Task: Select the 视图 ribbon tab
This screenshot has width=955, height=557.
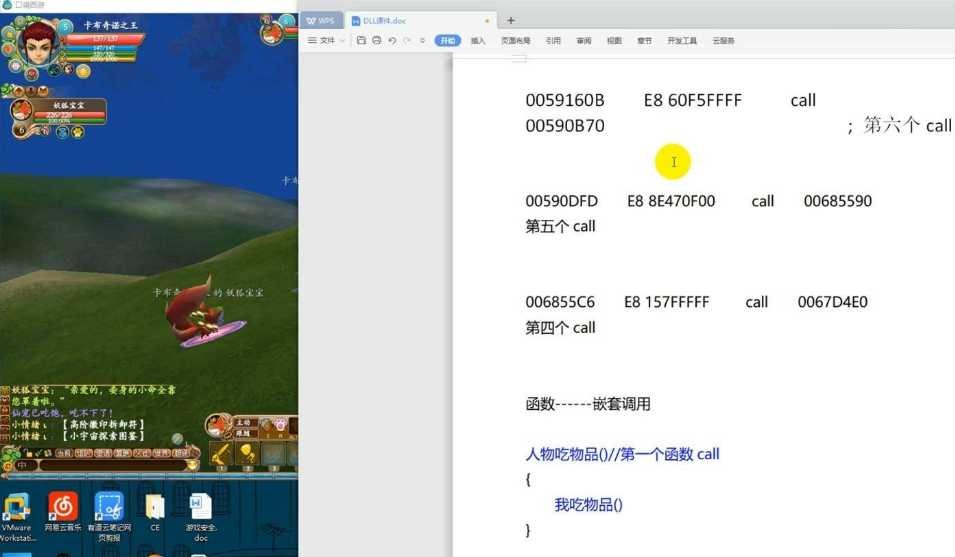Action: [614, 40]
